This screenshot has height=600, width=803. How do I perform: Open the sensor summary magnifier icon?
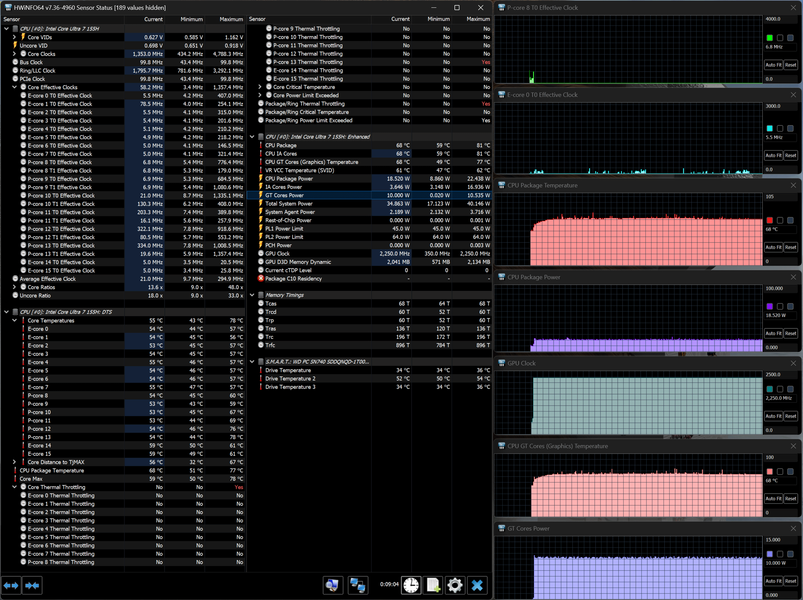pos(333,585)
